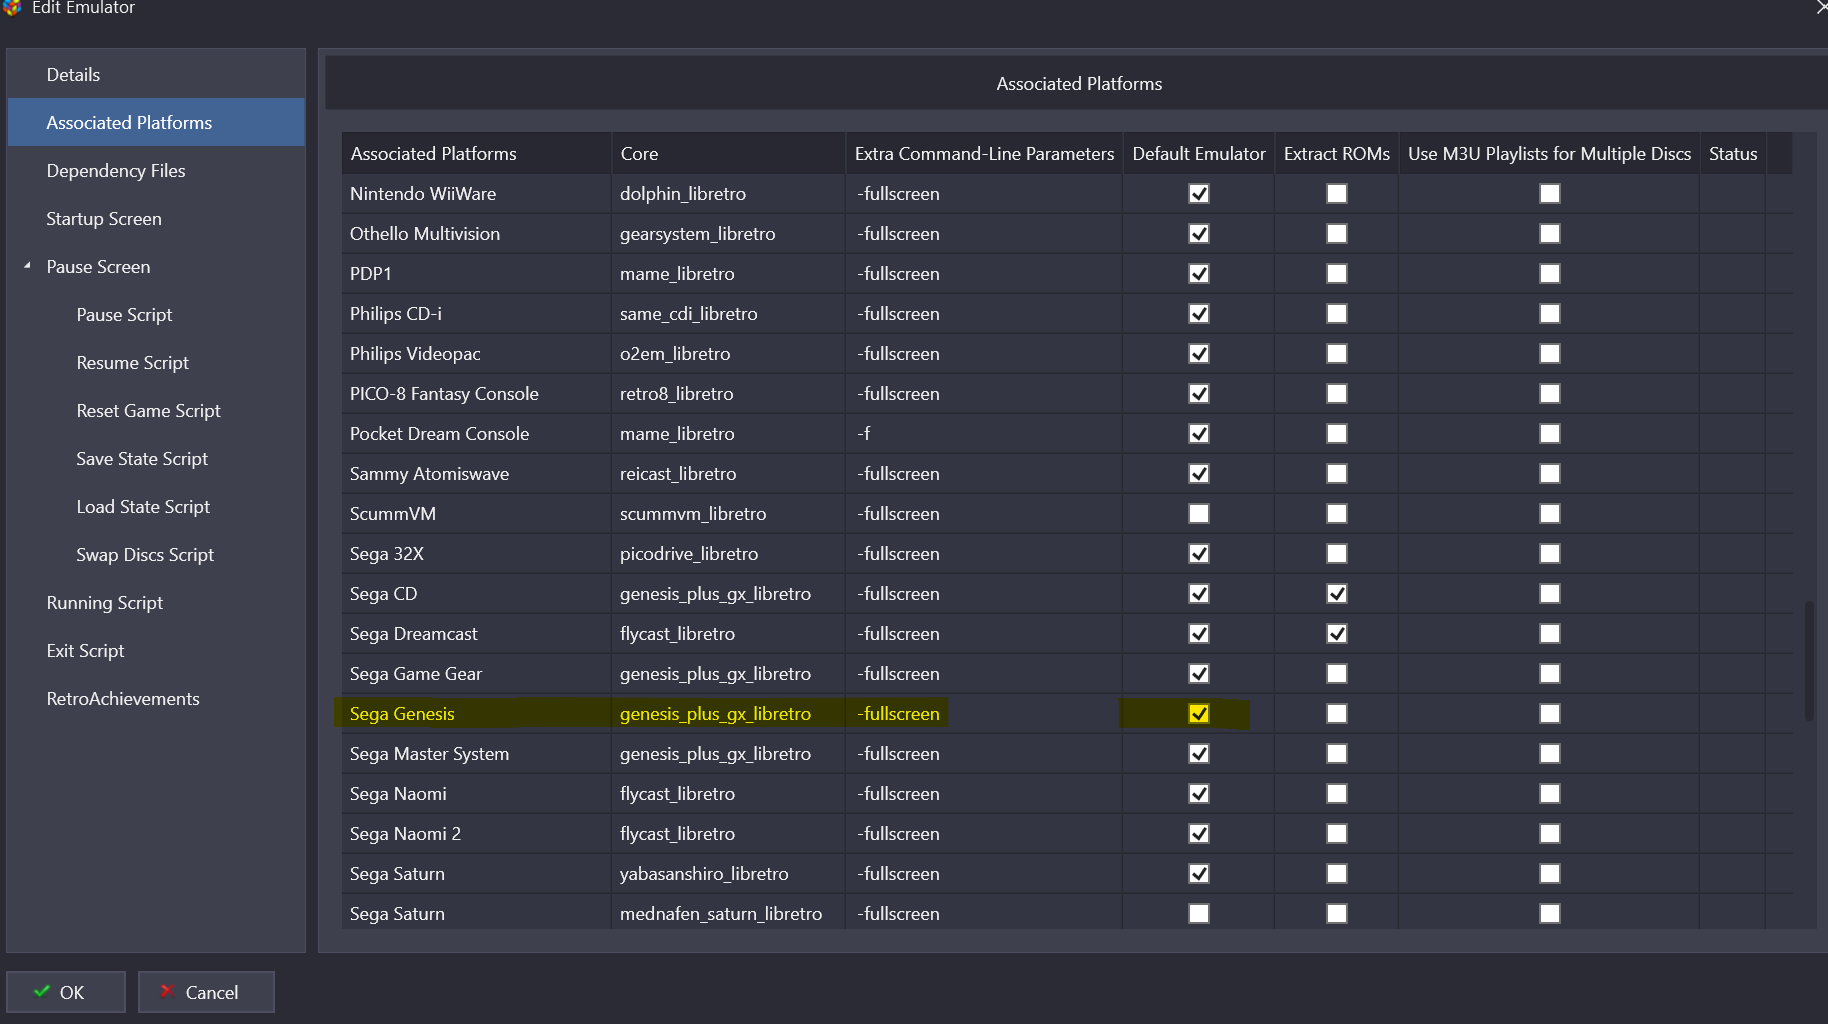Select Associated Platforms in the sidebar

tap(156, 122)
